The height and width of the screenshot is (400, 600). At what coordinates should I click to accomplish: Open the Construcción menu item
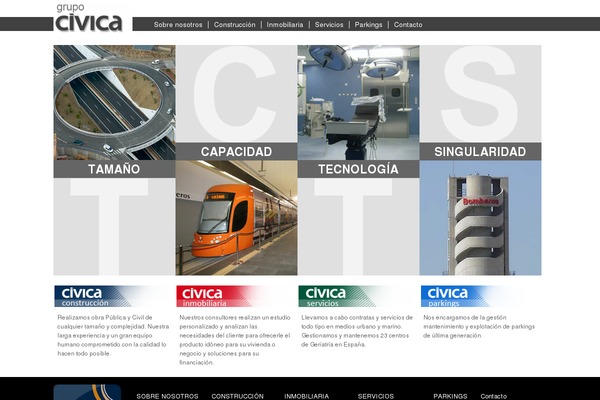(235, 24)
